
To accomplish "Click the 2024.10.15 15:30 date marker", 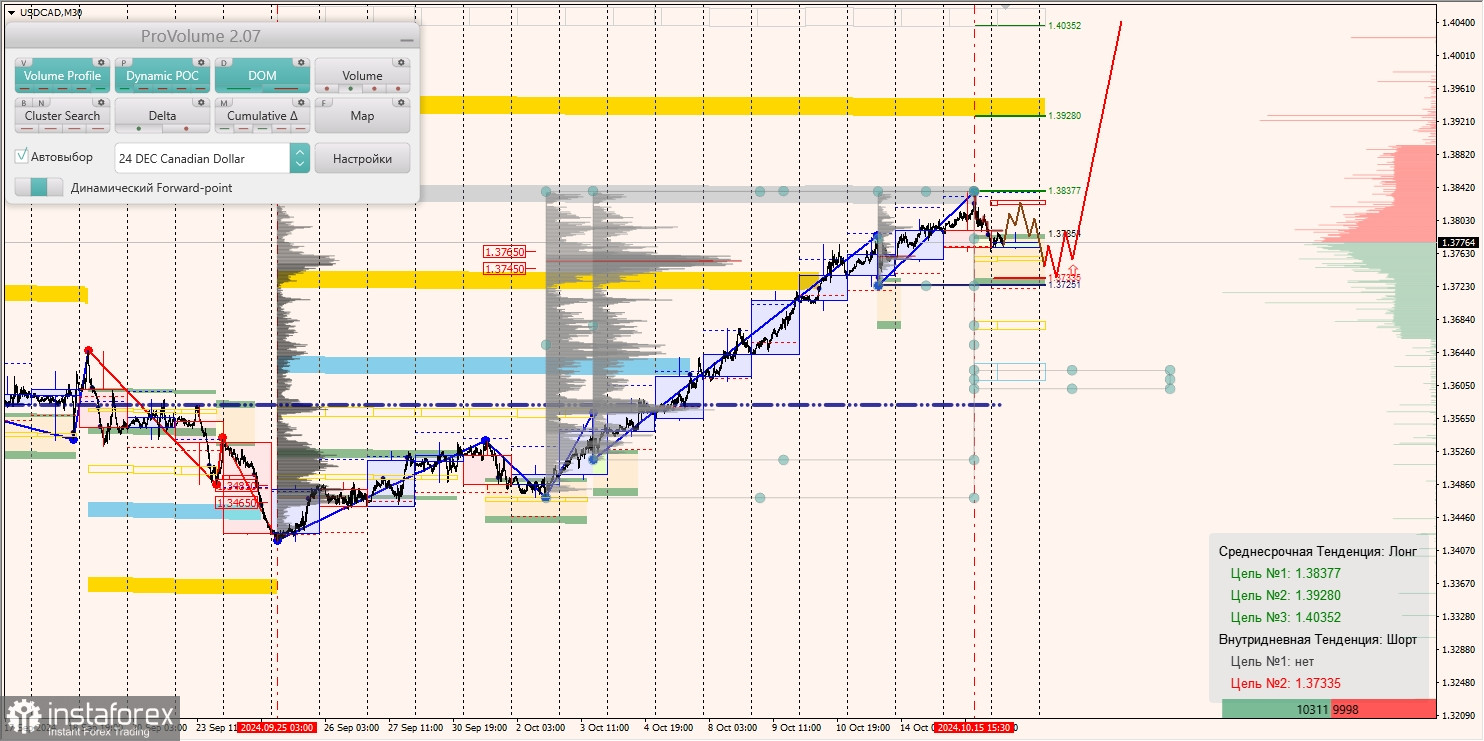I will tap(973, 728).
